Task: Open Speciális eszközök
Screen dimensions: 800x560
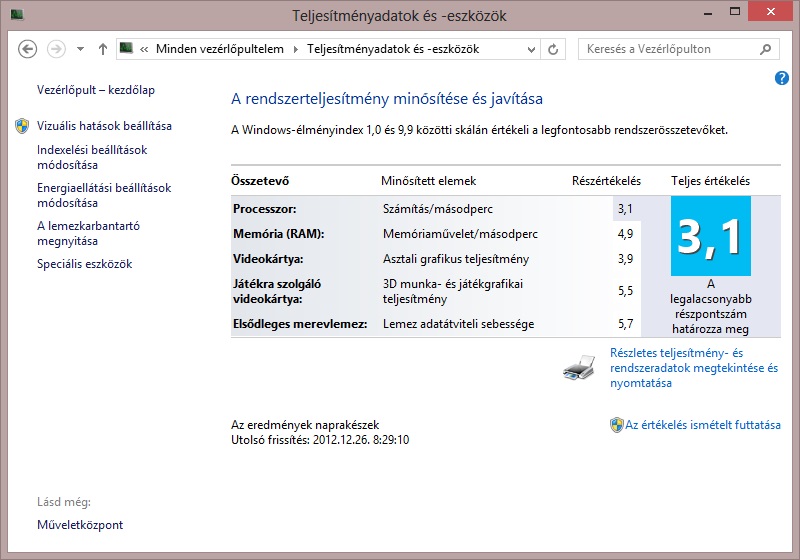Action: click(x=85, y=264)
